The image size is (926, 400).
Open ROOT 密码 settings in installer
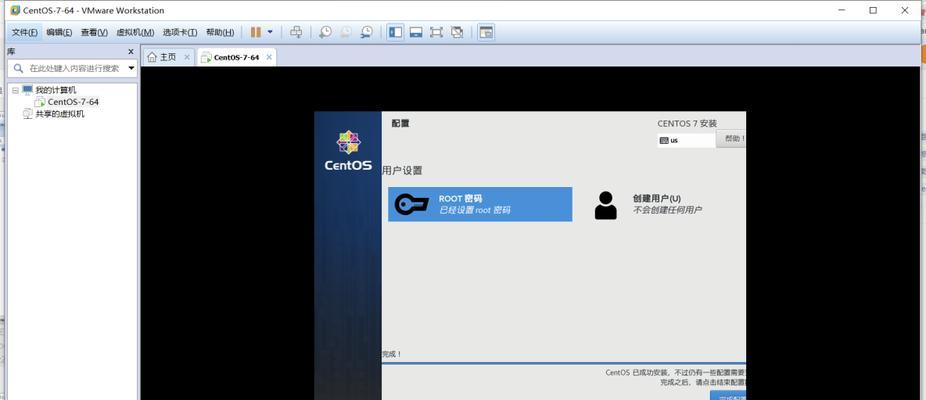tap(480, 204)
